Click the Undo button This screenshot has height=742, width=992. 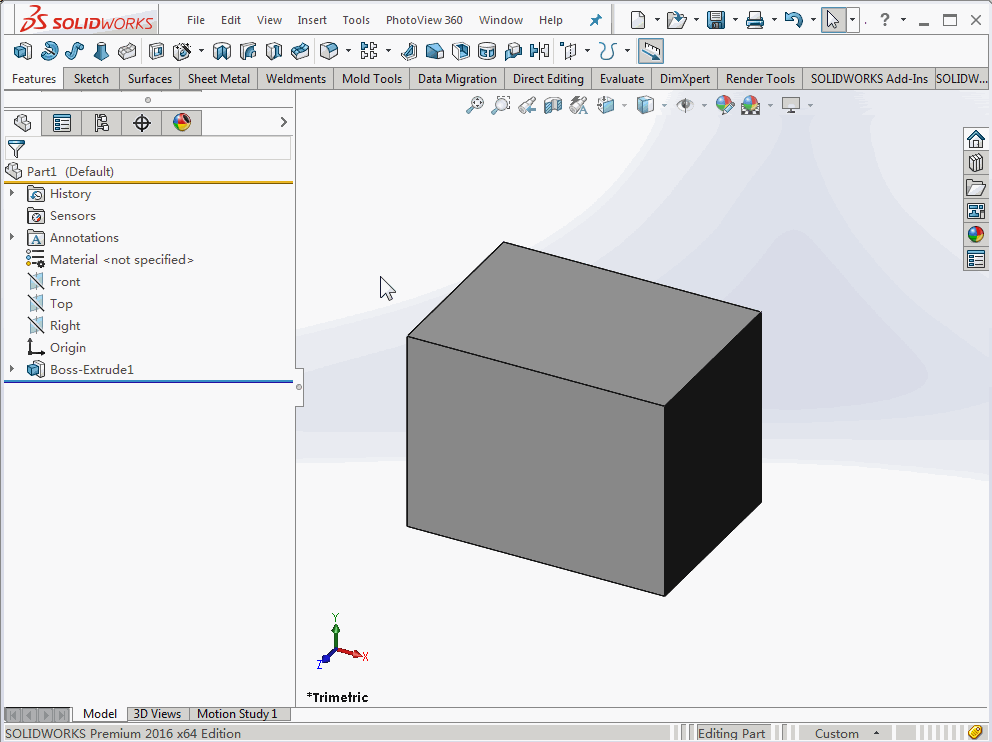793,20
